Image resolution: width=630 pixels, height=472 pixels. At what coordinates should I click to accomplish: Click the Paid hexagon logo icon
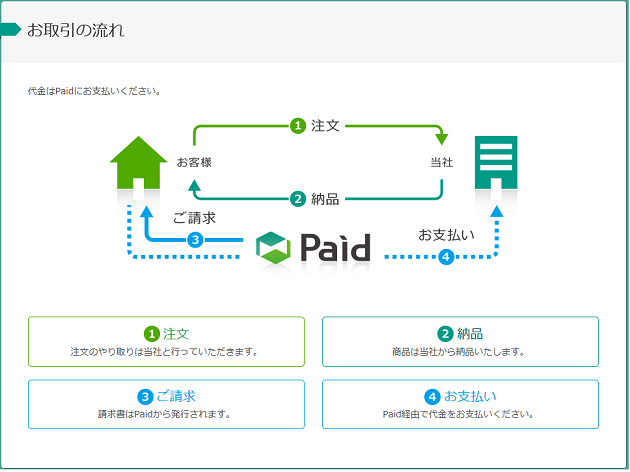(x=273, y=248)
